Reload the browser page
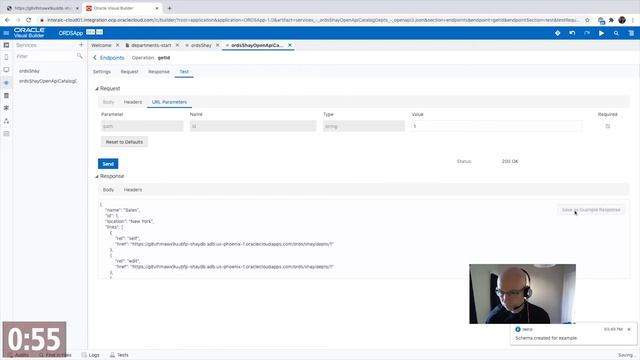 point(28,20)
